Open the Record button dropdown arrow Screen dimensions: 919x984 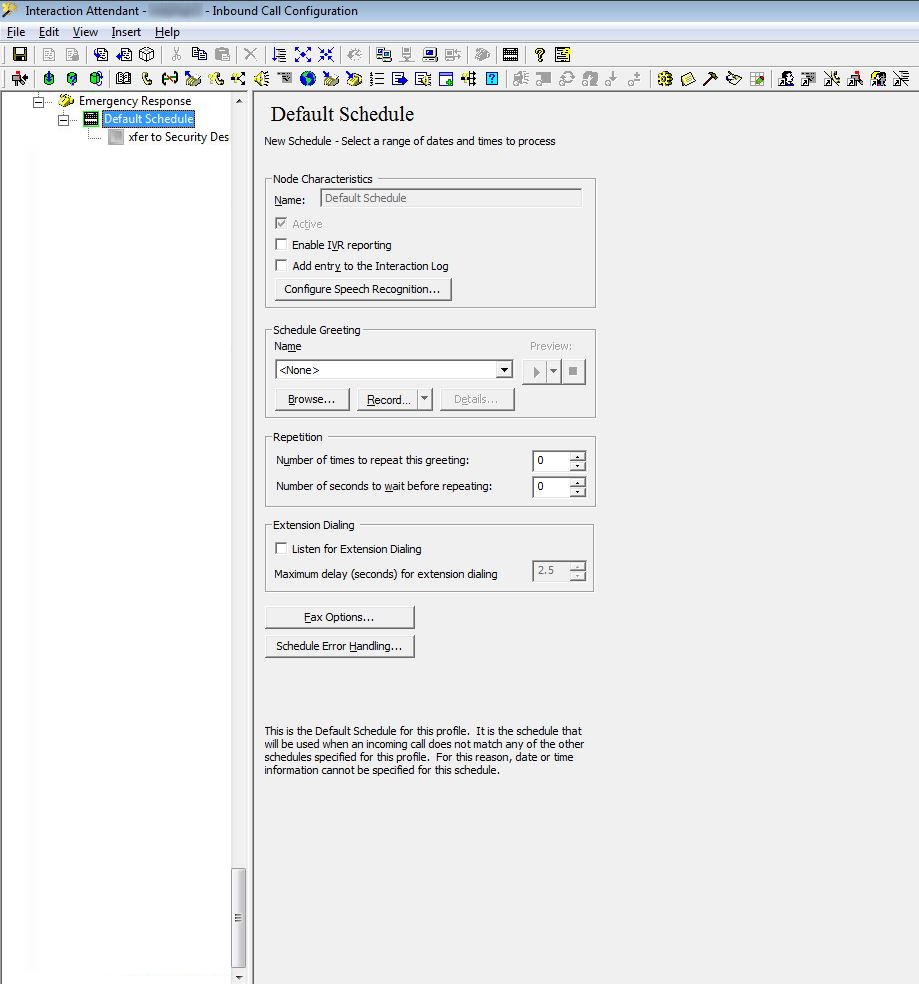[x=425, y=399]
